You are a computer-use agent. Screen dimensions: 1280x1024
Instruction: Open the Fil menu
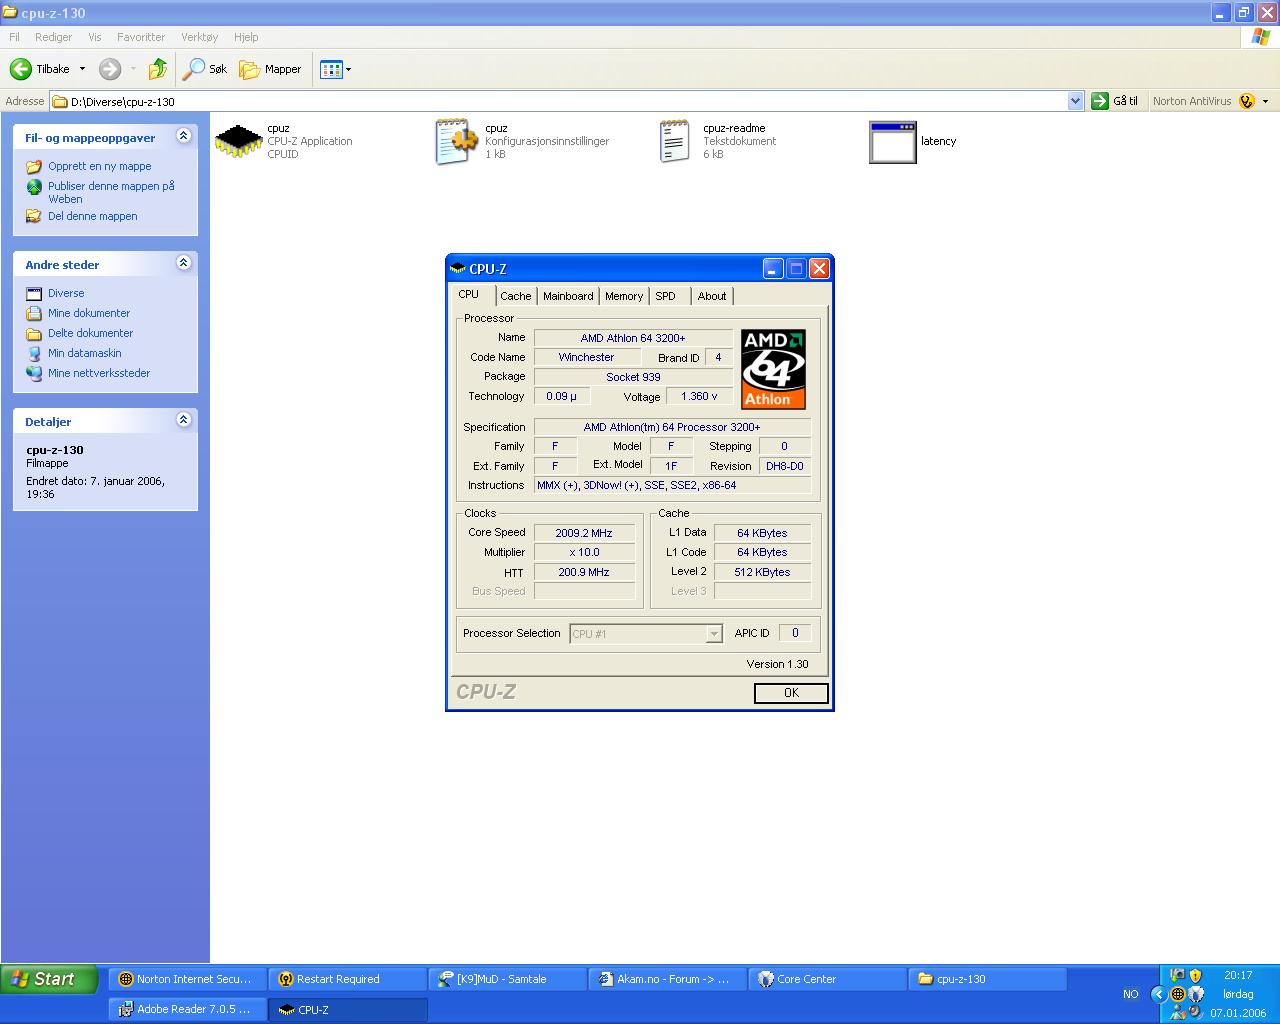14,37
